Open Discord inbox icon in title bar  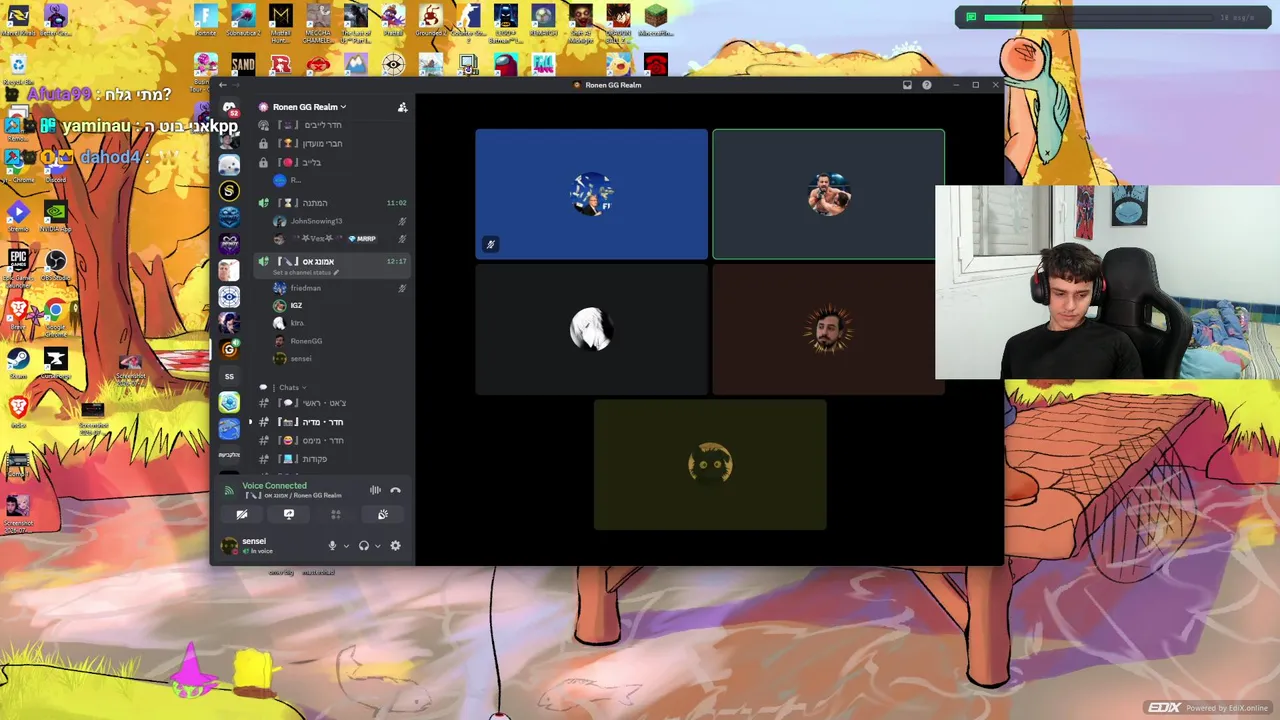click(x=907, y=85)
